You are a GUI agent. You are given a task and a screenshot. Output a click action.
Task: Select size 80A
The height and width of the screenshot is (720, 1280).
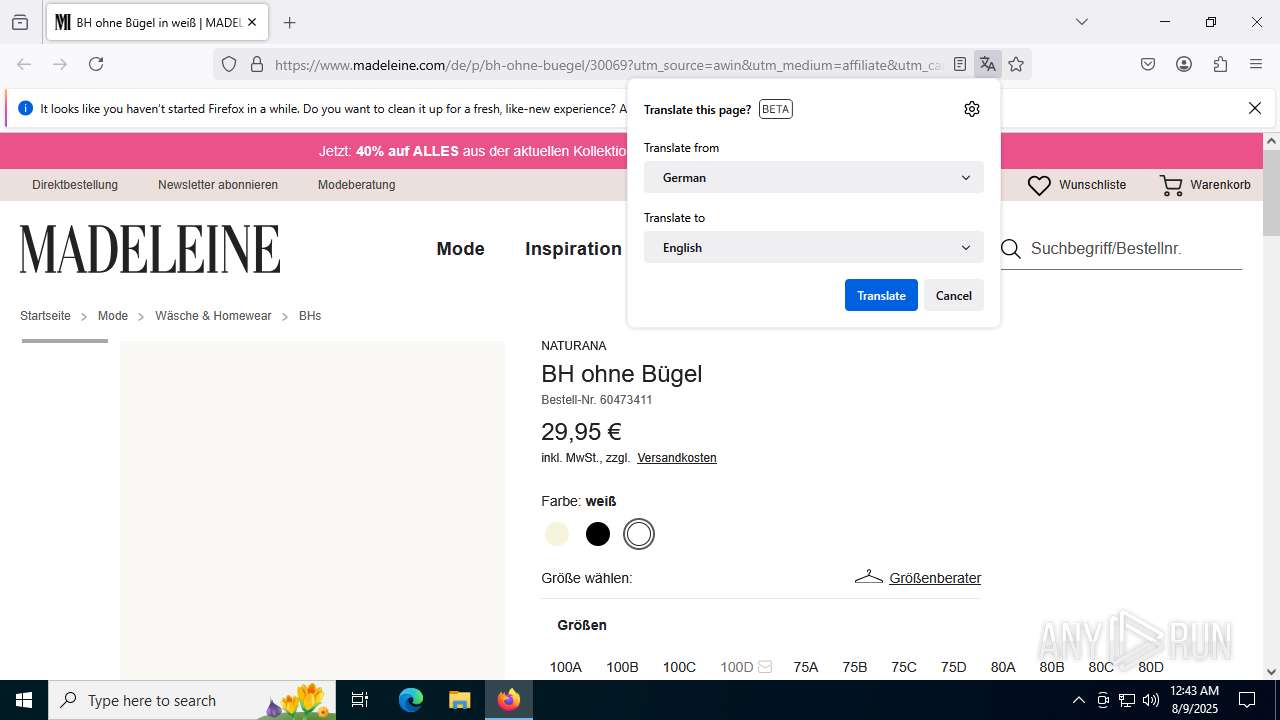point(1003,667)
